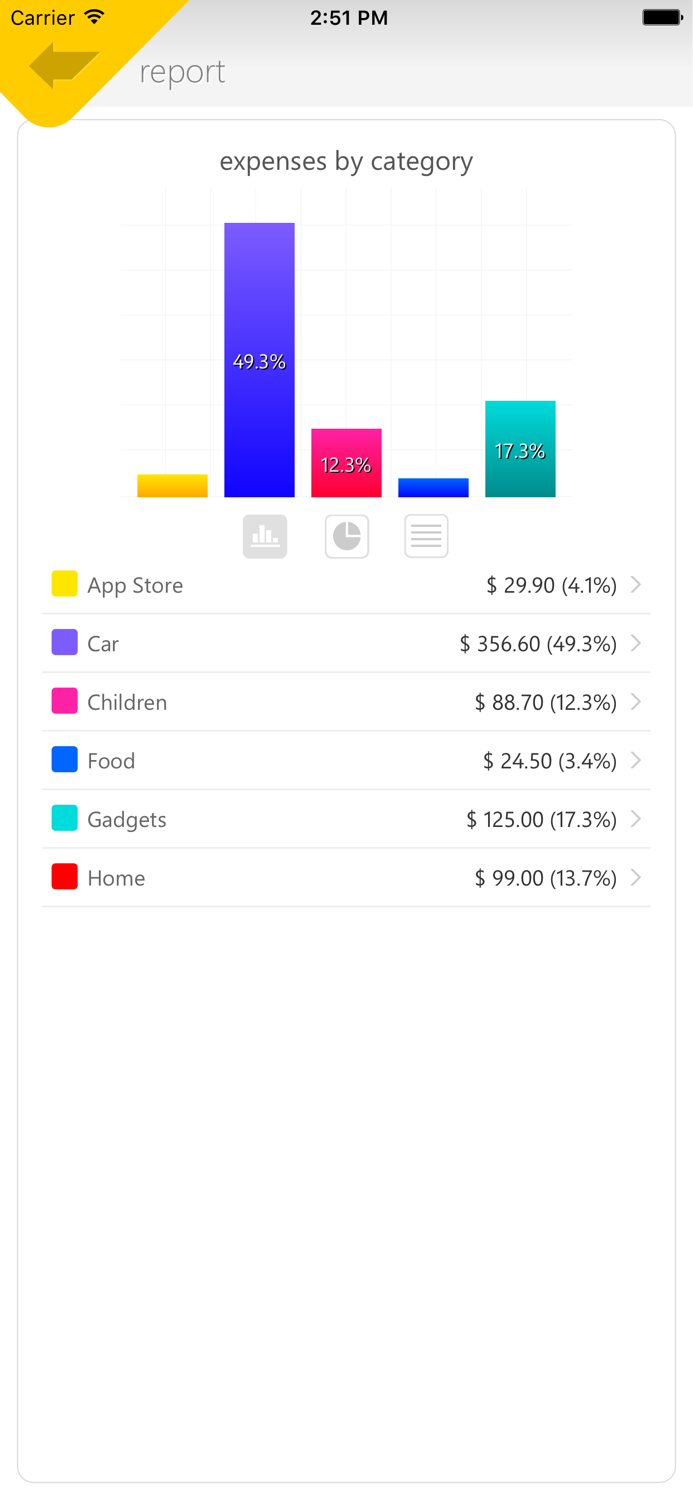Viewport: 693px width, 1500px height.
Task: Select the bar chart view icon
Action: [264, 536]
